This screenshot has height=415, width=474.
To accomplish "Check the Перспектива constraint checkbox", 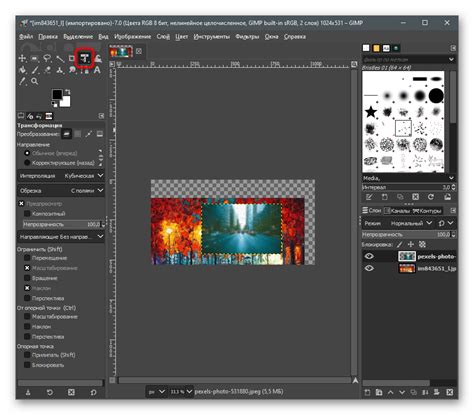I will (27, 298).
